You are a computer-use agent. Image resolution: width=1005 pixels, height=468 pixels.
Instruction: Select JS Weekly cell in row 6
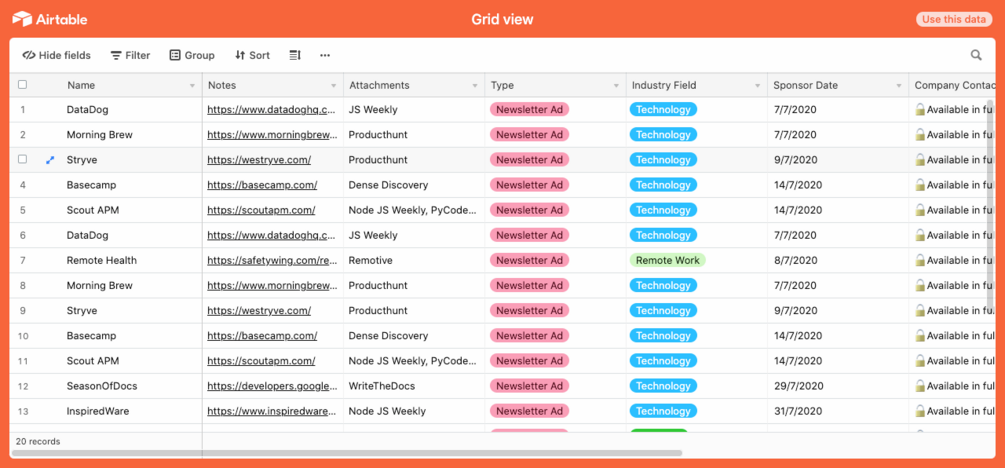pyautogui.click(x=414, y=235)
